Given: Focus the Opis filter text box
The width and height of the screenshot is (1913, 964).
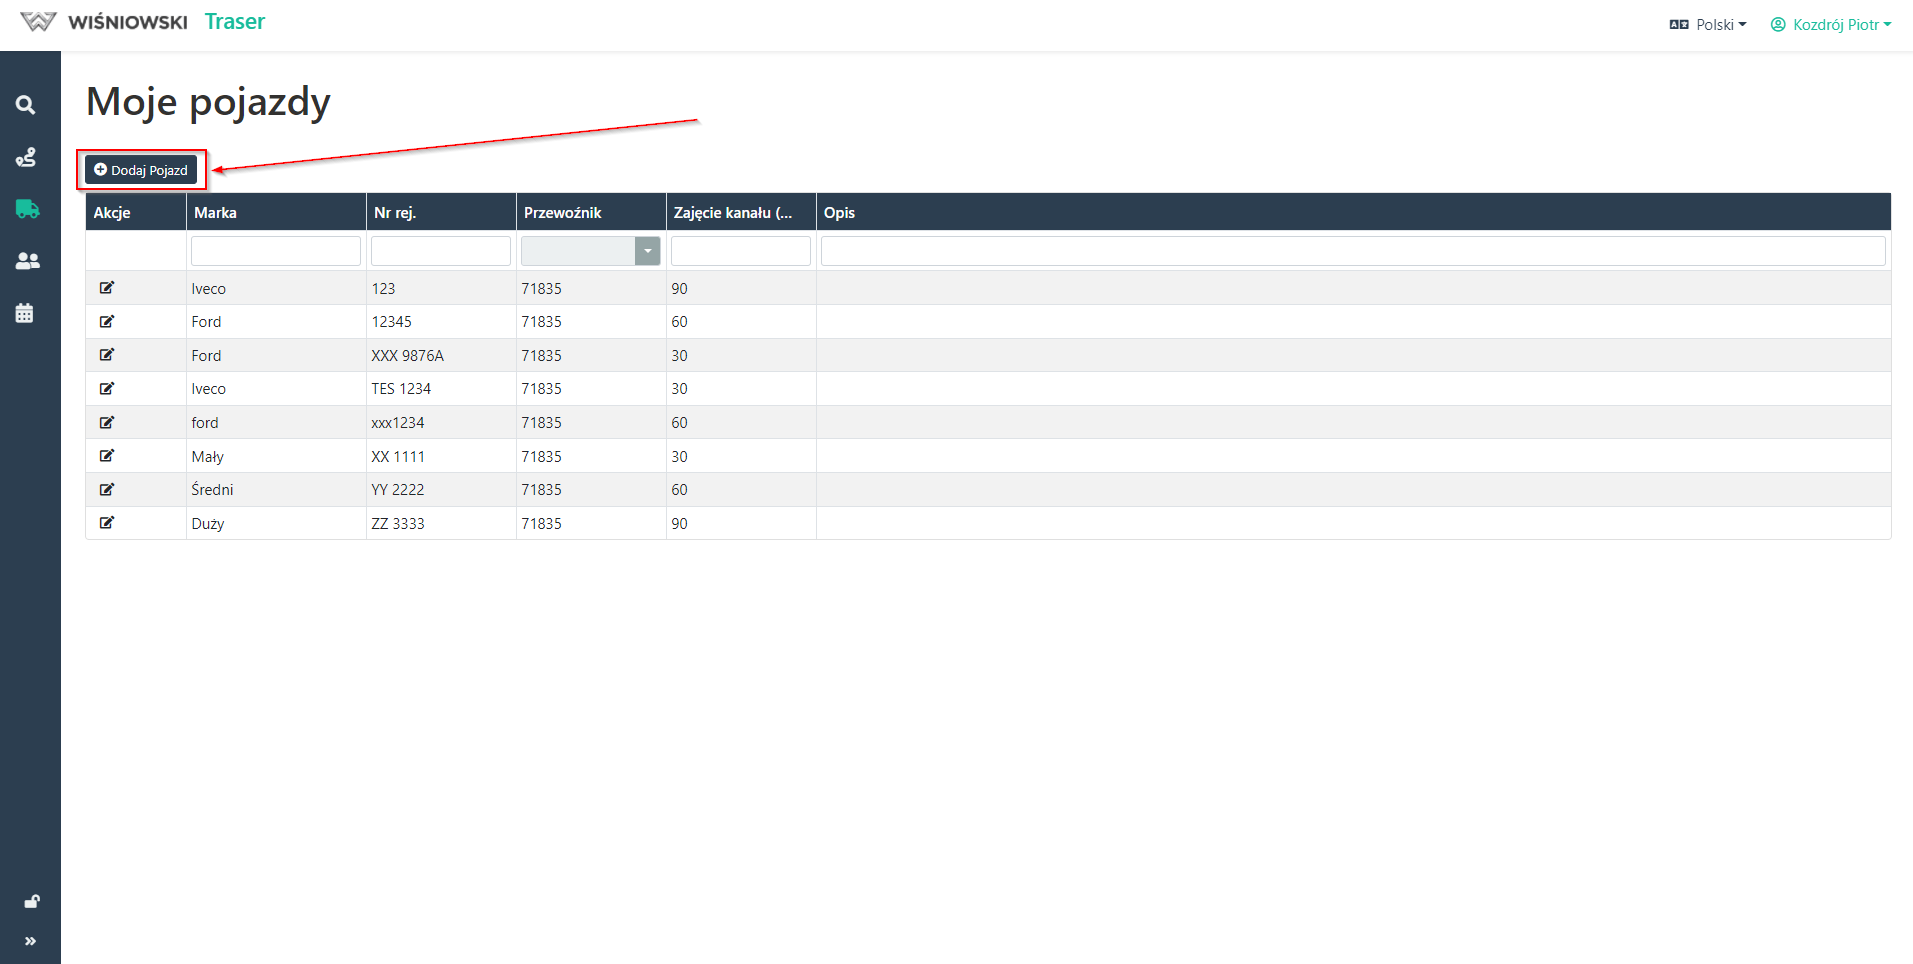Looking at the screenshot, I should click(x=1352, y=251).
